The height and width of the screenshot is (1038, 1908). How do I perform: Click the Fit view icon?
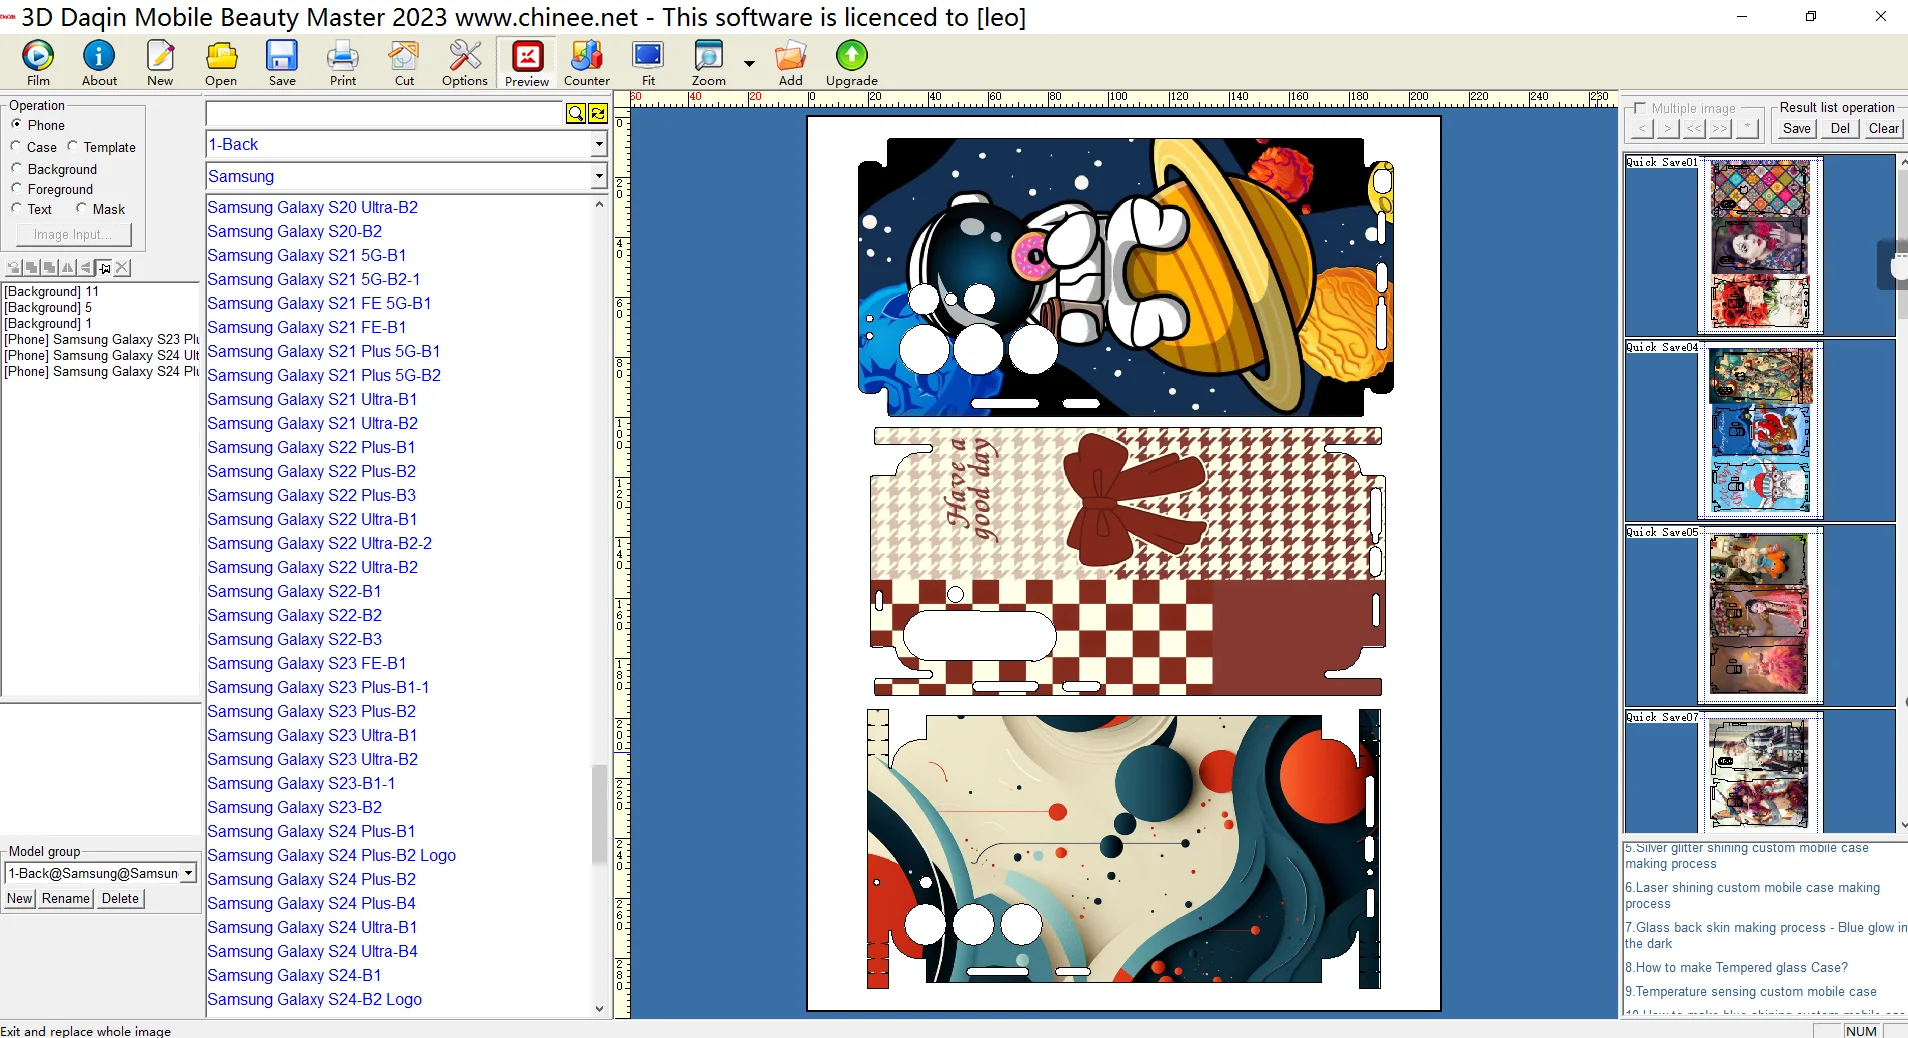tap(648, 63)
